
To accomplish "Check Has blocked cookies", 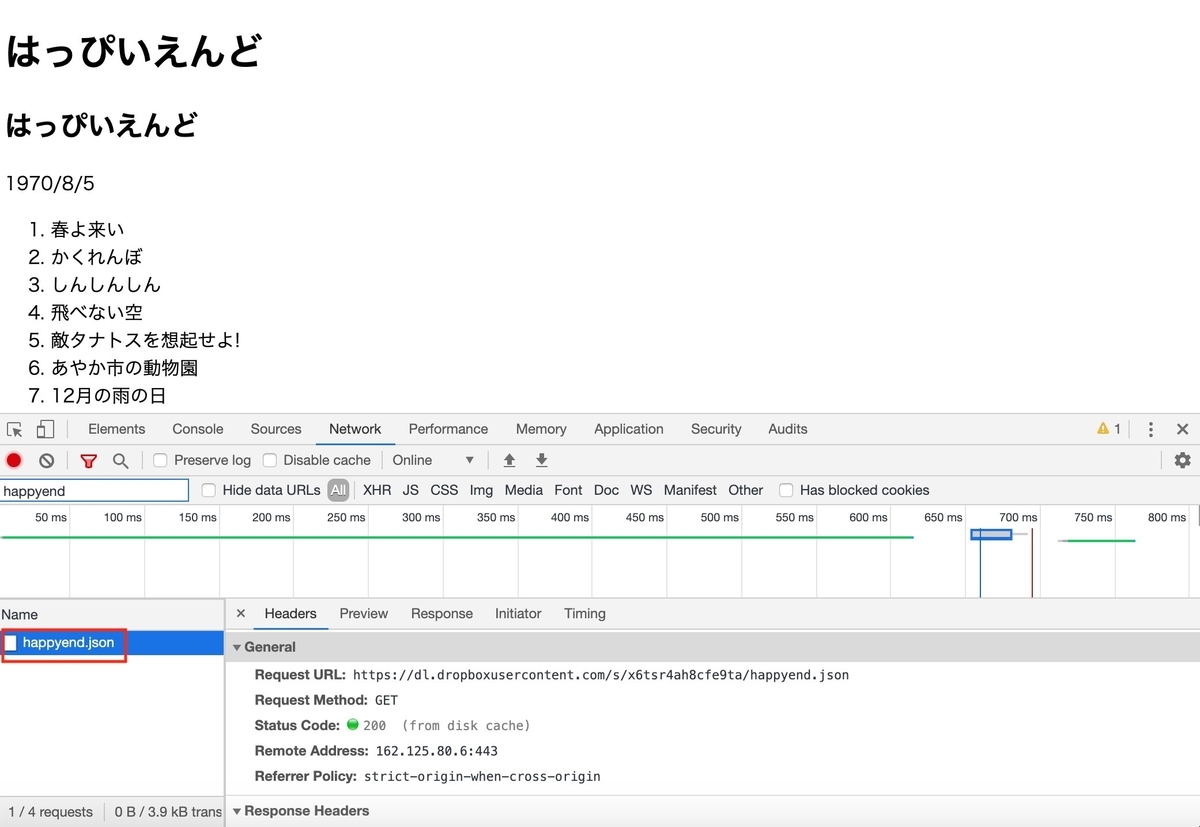I will [786, 490].
